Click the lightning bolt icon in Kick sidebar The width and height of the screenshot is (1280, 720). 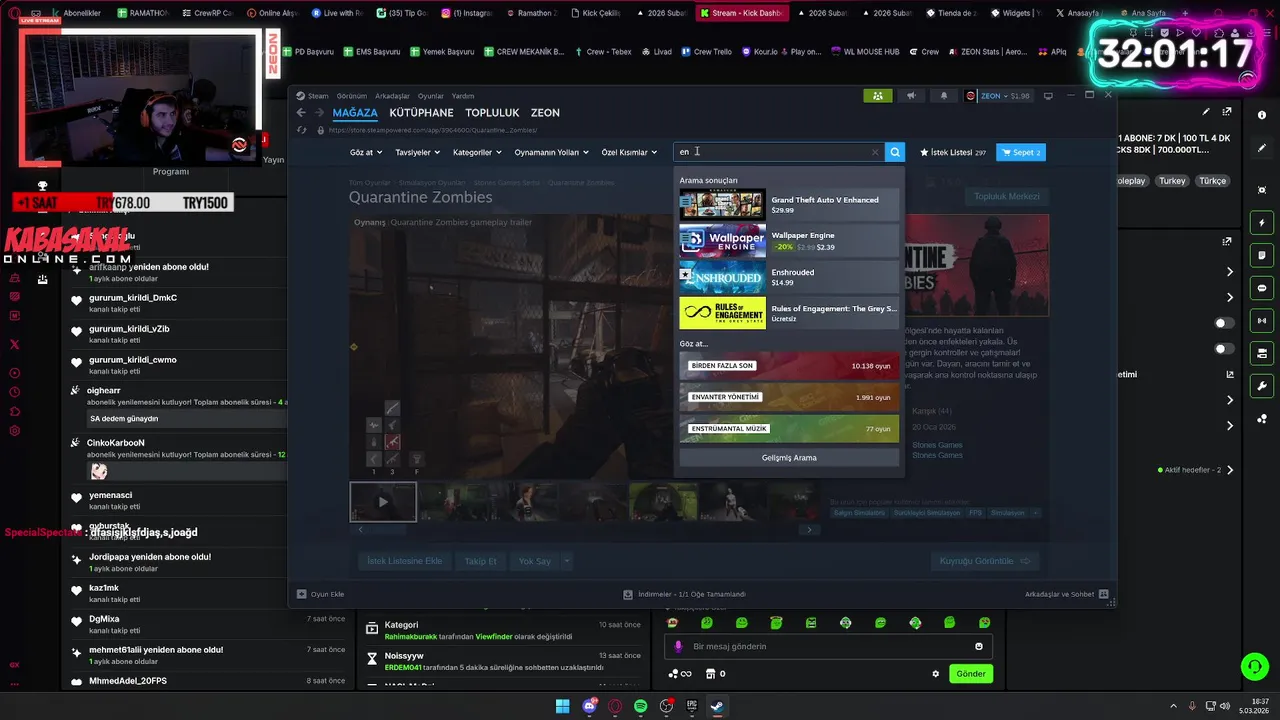pyautogui.click(x=1262, y=223)
